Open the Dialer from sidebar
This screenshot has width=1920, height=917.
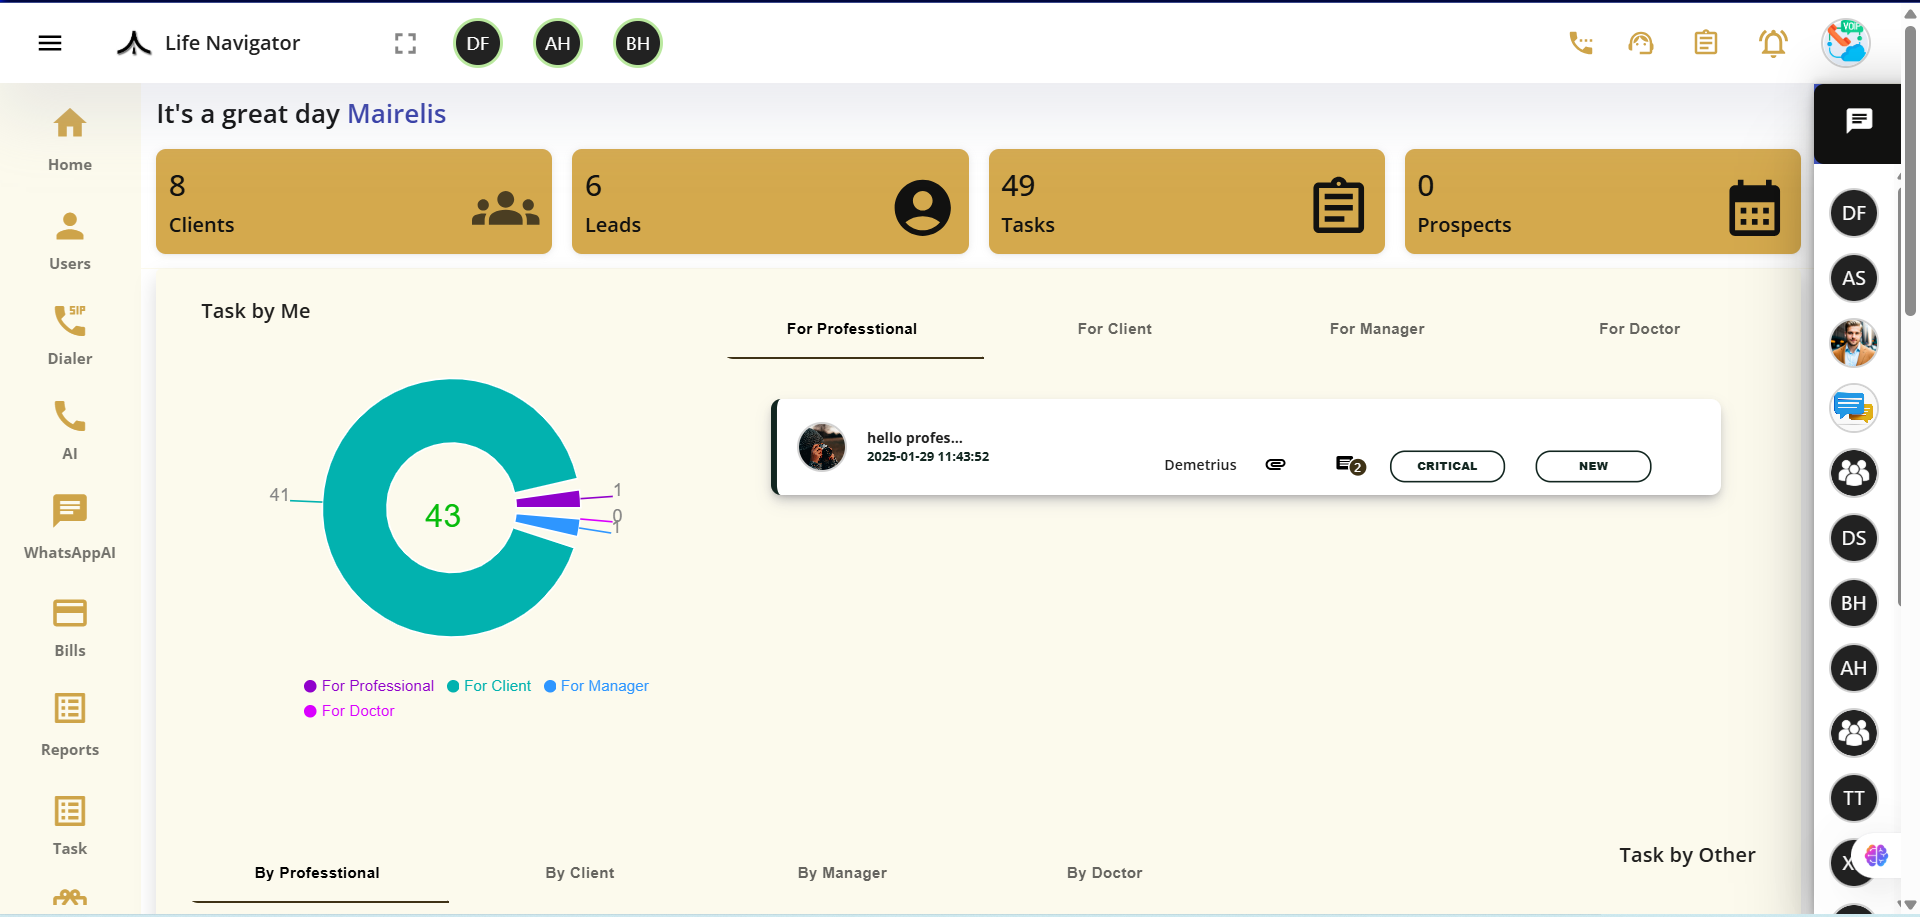70,335
